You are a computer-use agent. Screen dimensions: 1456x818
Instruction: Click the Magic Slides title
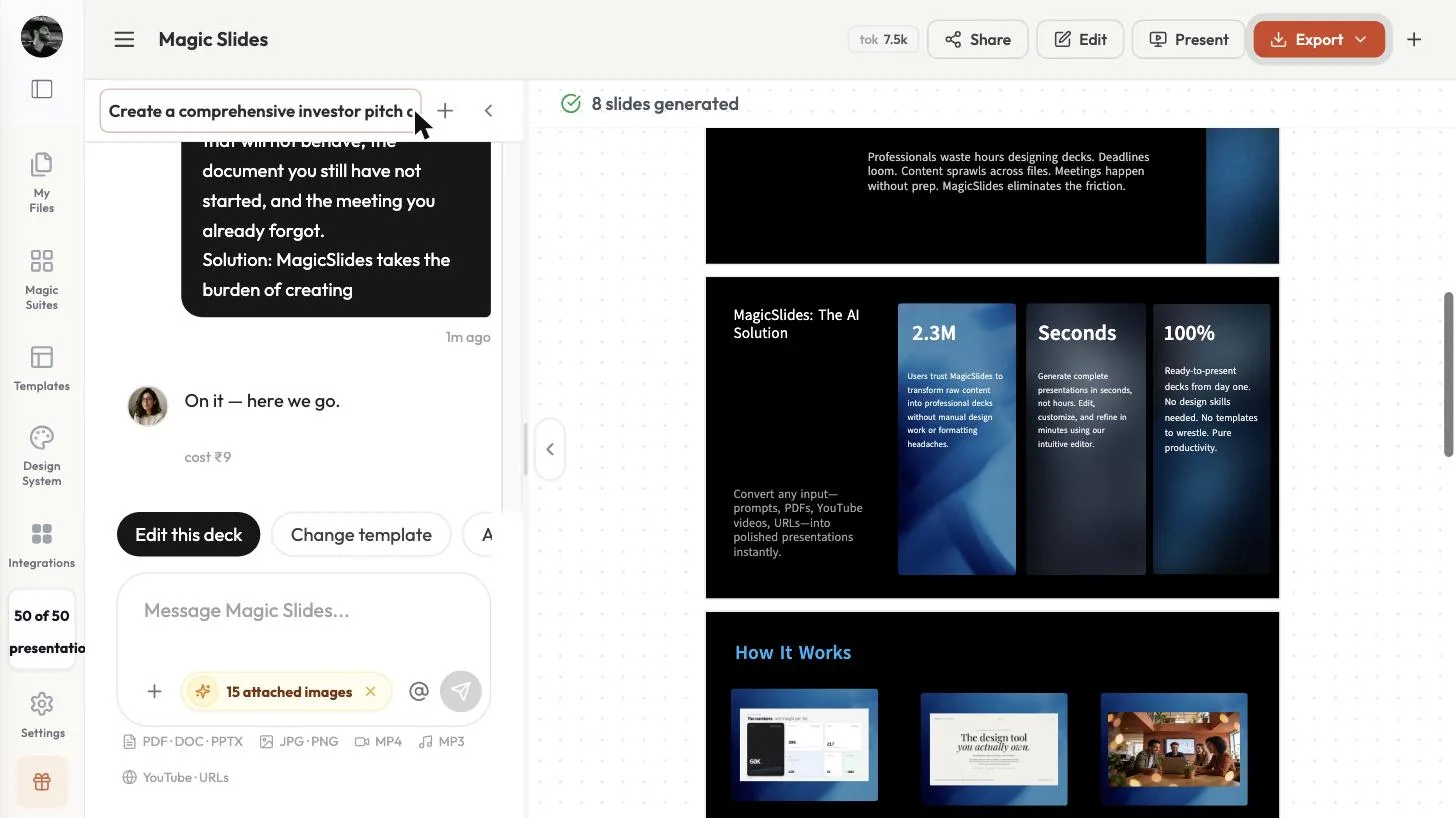(213, 40)
